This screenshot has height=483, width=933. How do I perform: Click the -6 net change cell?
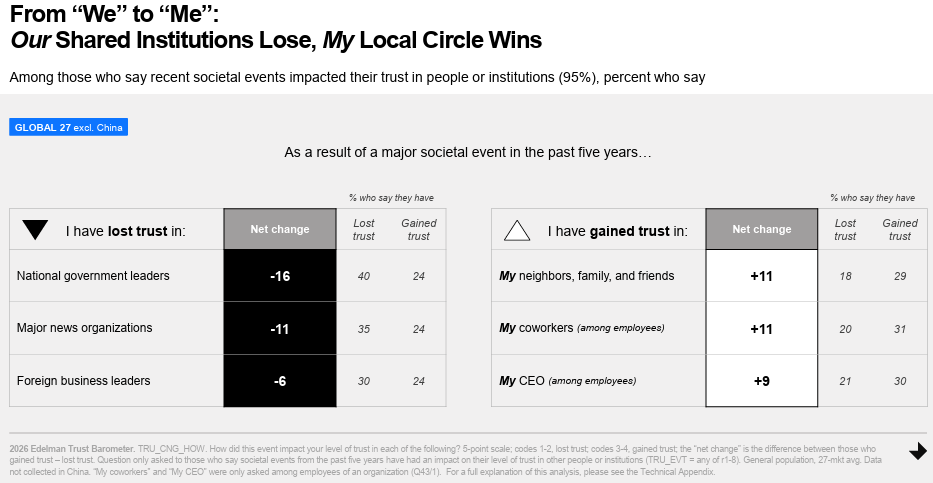280,380
